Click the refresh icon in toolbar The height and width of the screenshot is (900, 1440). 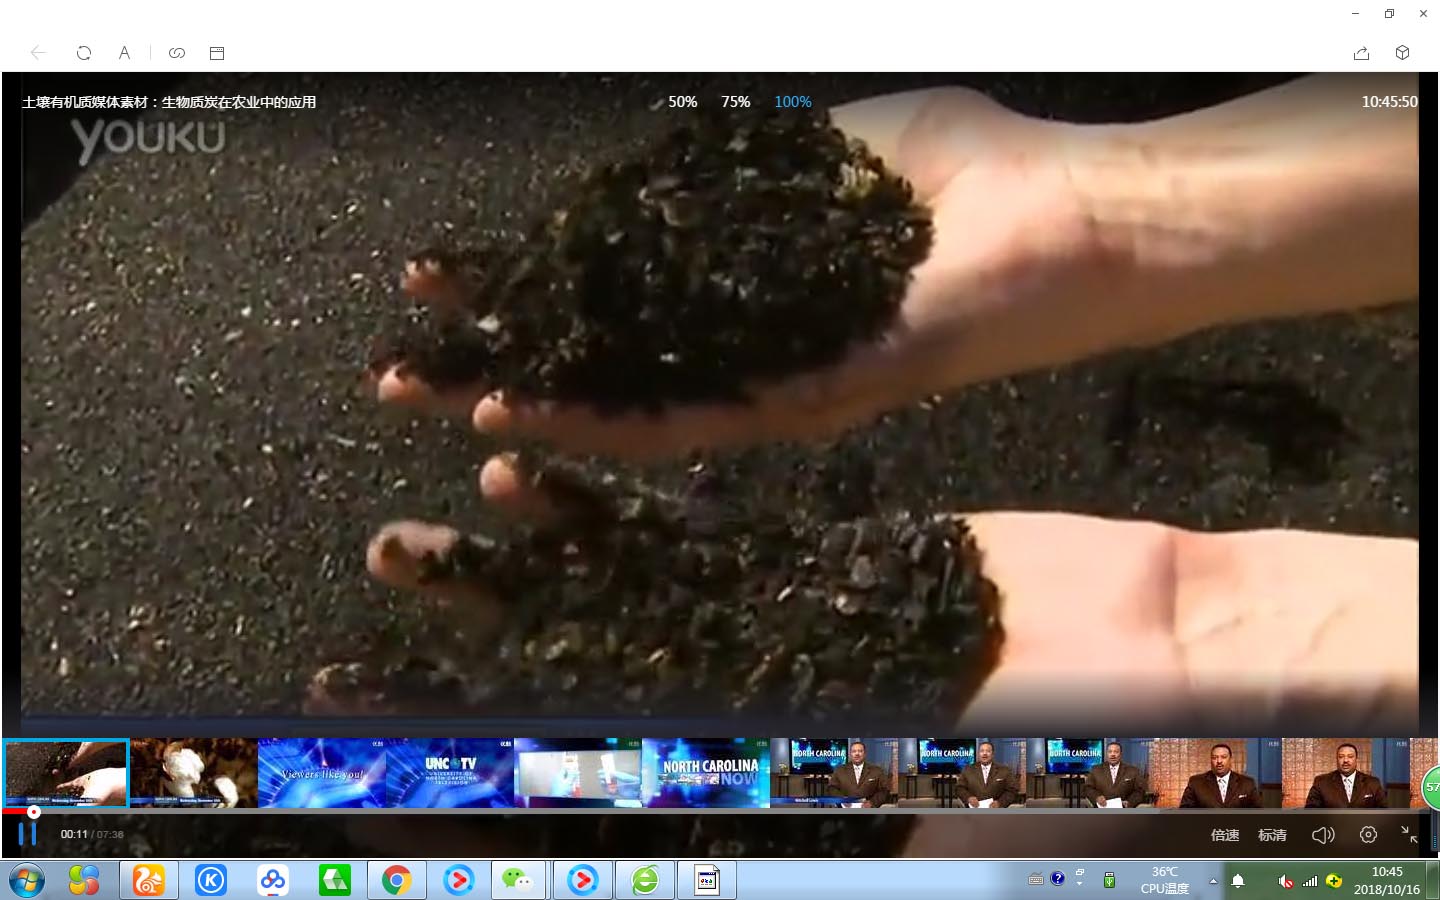click(x=84, y=53)
